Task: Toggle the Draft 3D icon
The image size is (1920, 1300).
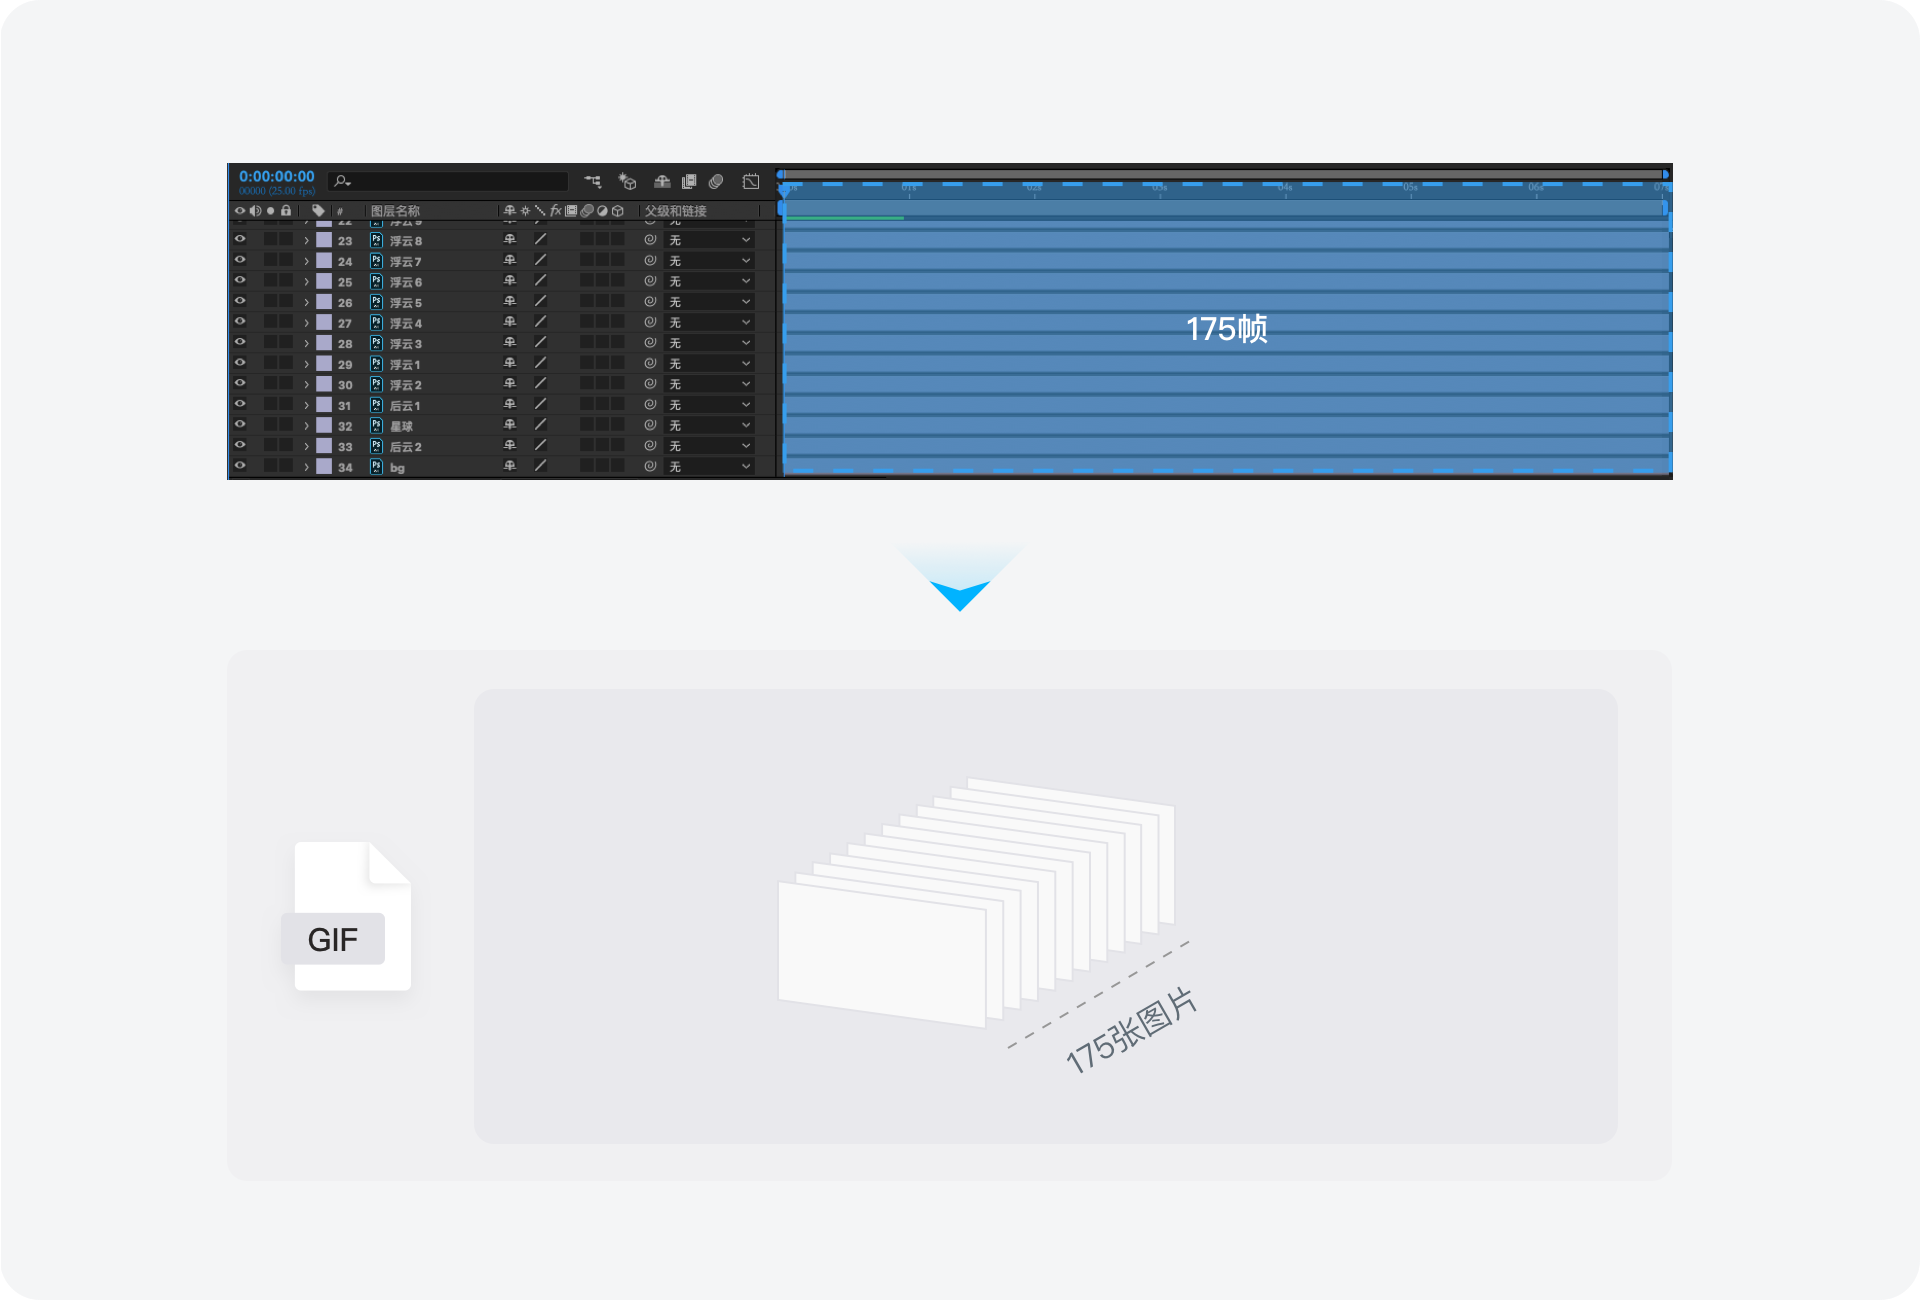Action: [627, 181]
